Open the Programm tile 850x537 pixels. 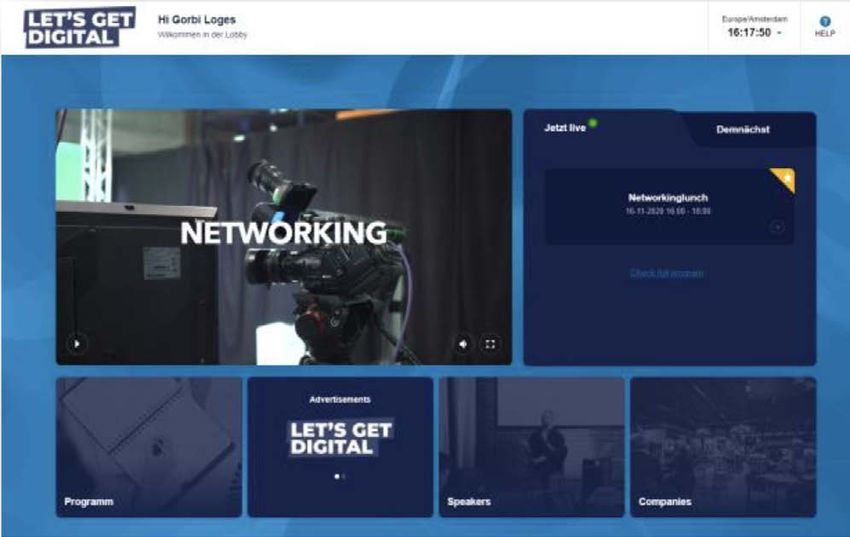149,447
